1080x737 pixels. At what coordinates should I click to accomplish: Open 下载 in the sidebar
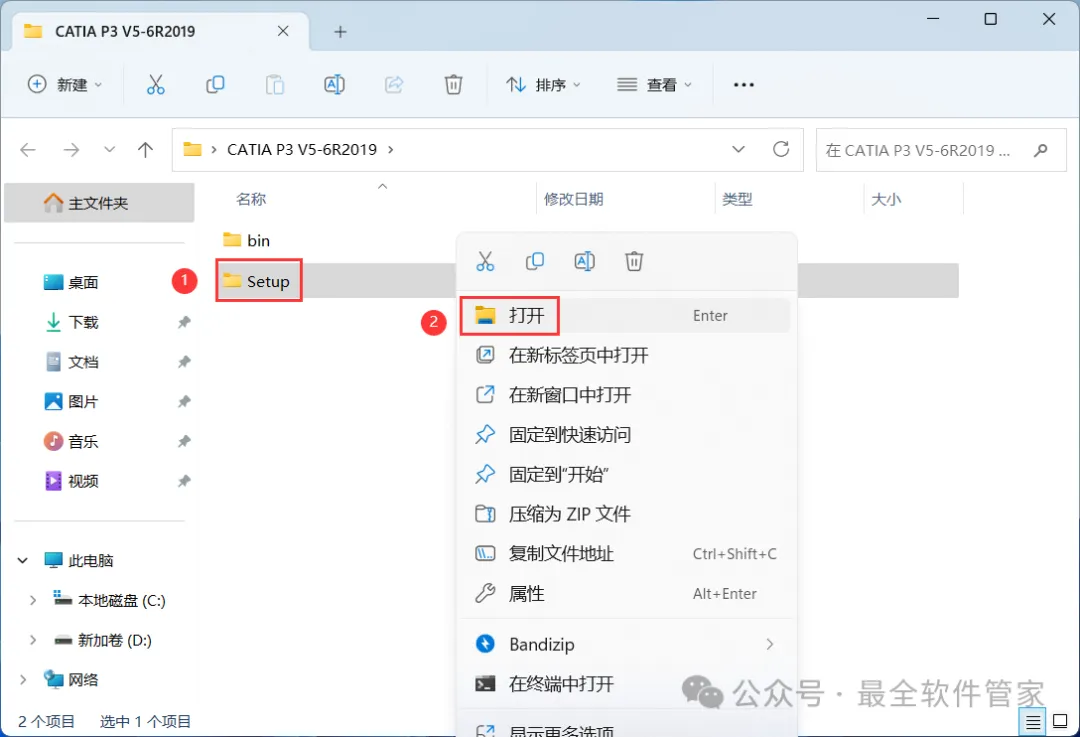pyautogui.click(x=83, y=322)
